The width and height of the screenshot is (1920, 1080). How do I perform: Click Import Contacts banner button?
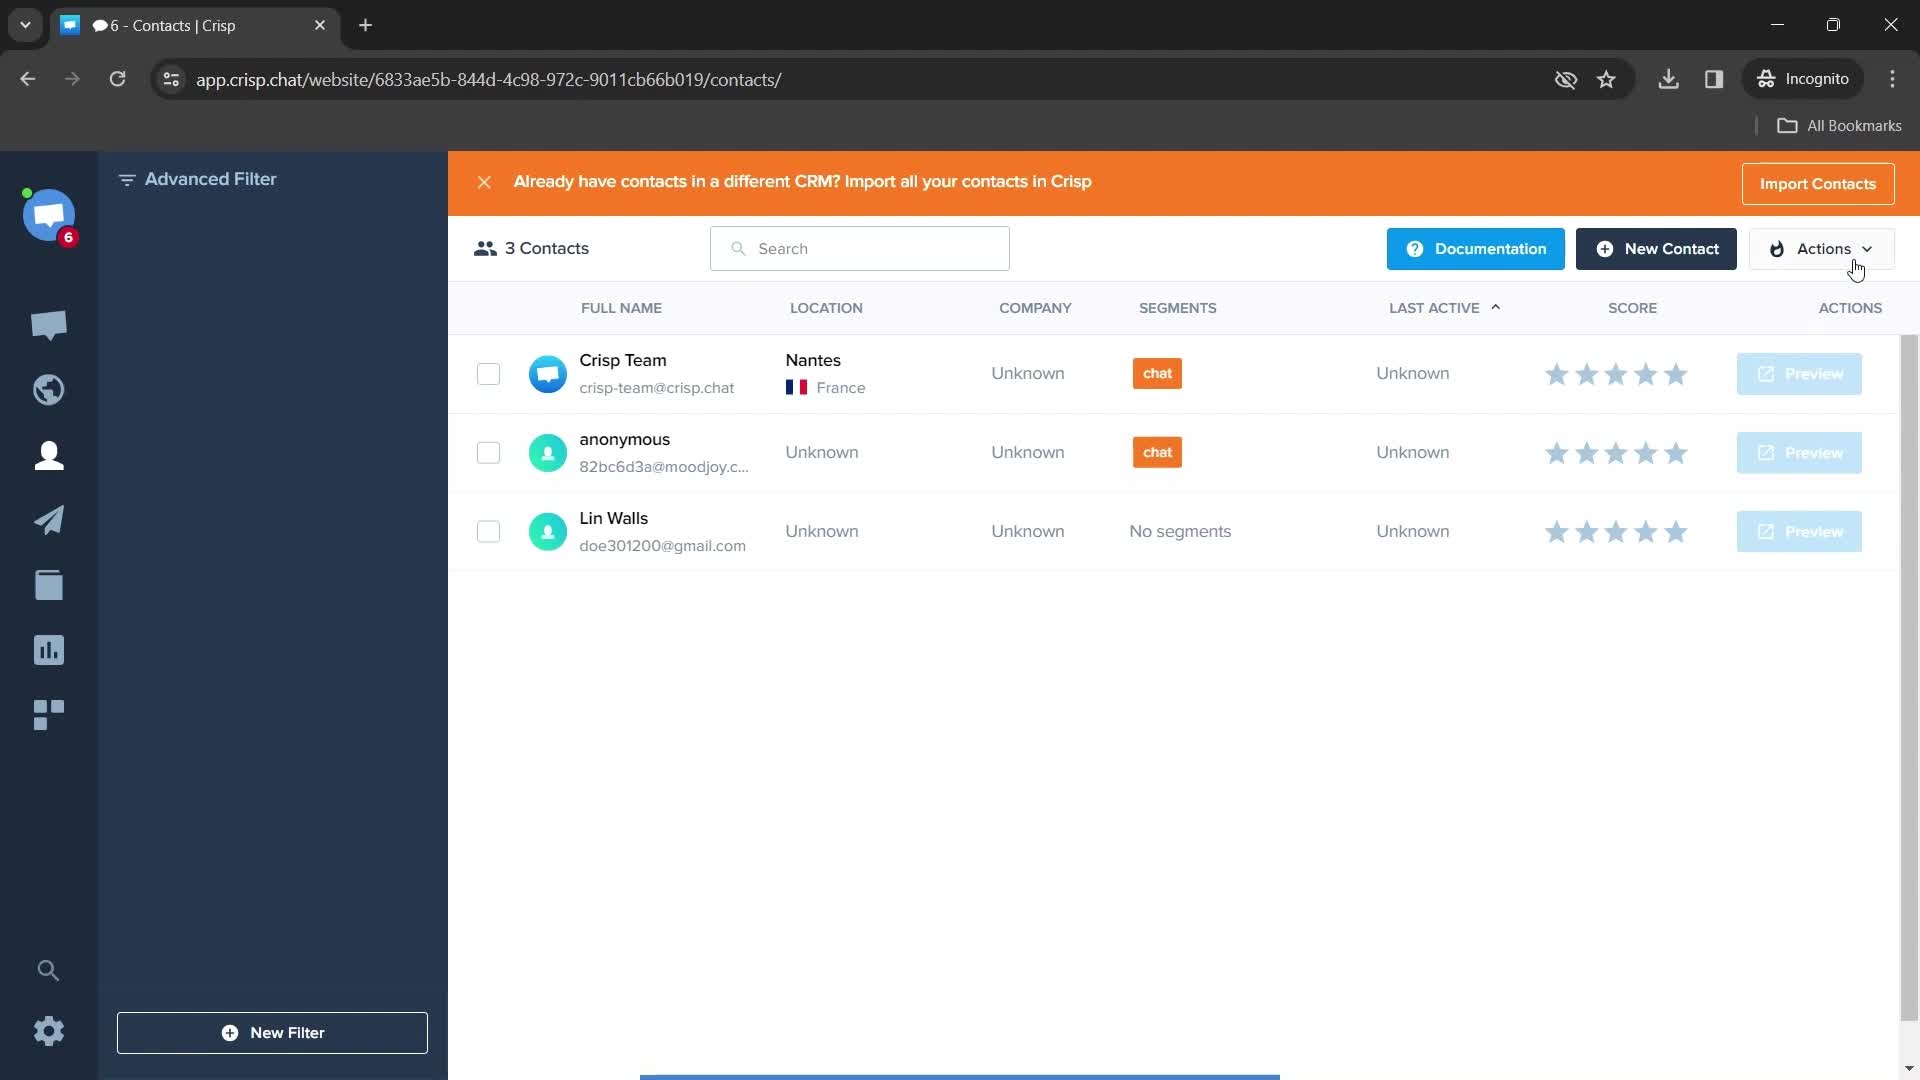click(1818, 183)
